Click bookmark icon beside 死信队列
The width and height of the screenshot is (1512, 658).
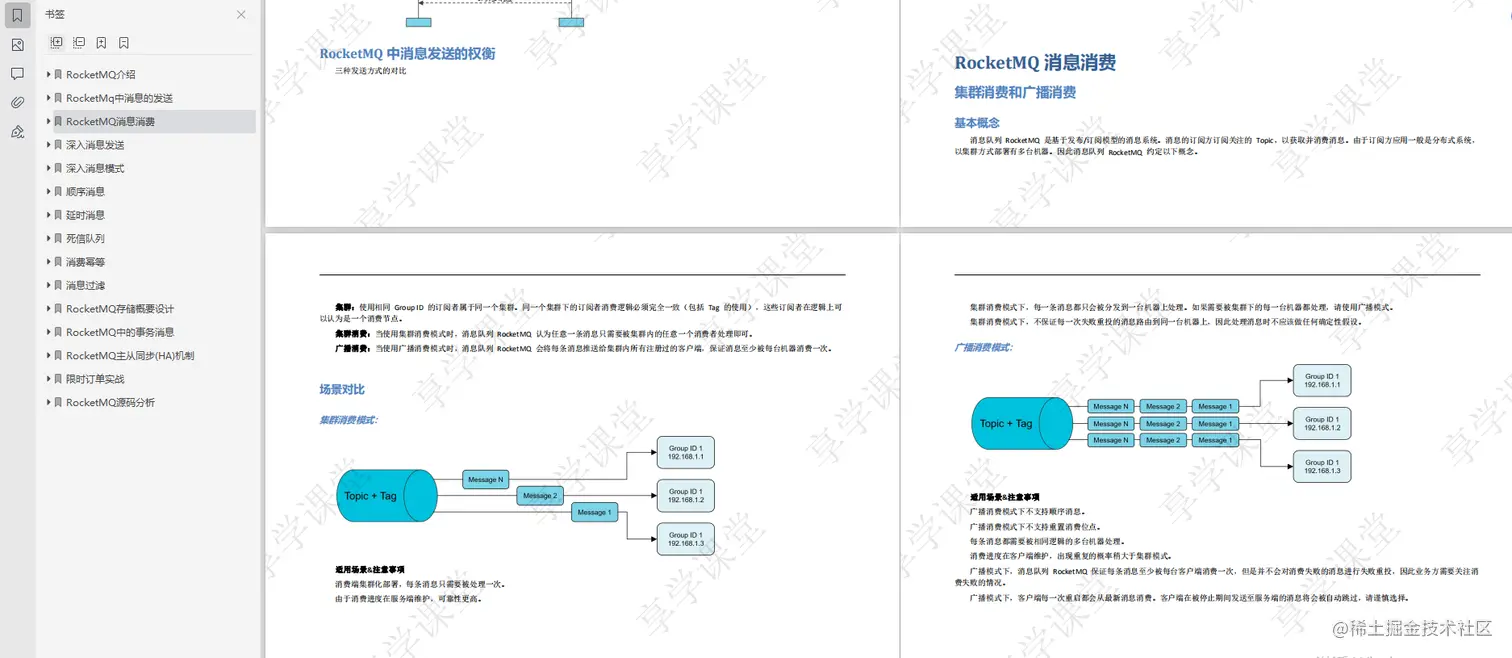(x=58, y=239)
